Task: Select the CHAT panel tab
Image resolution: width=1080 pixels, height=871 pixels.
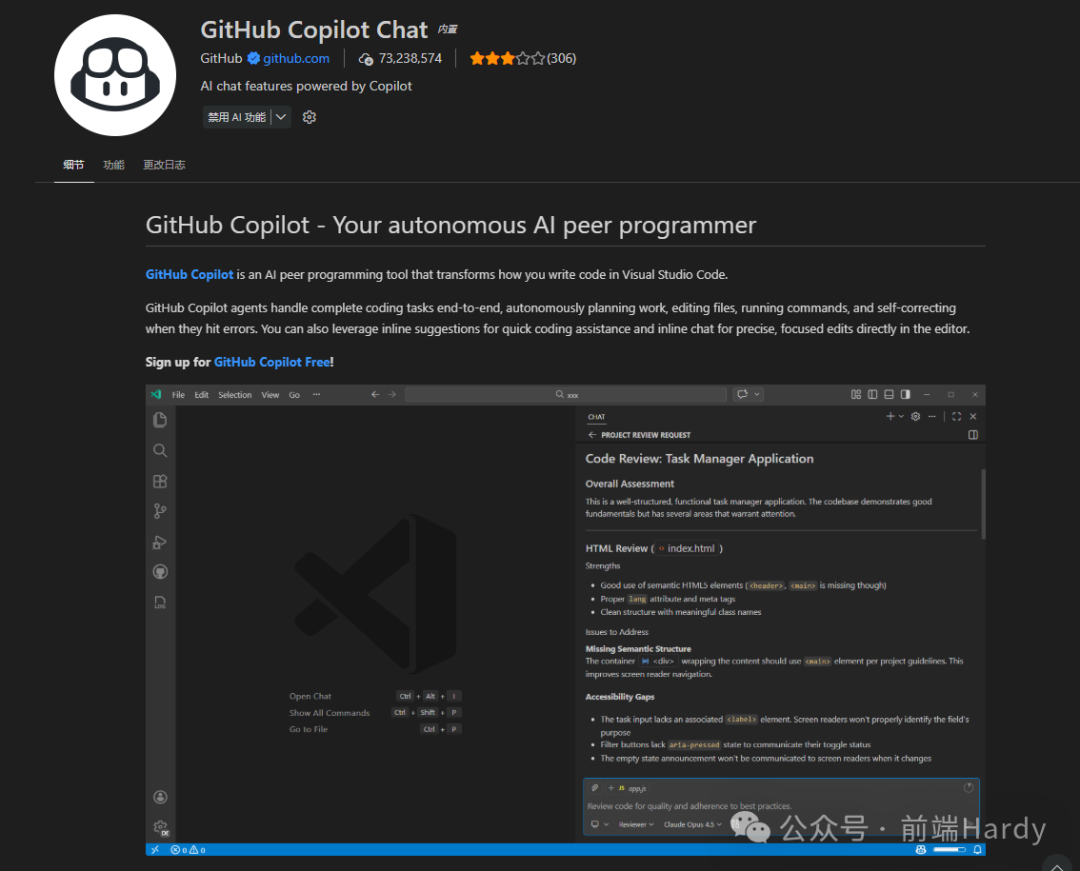Action: 596,417
